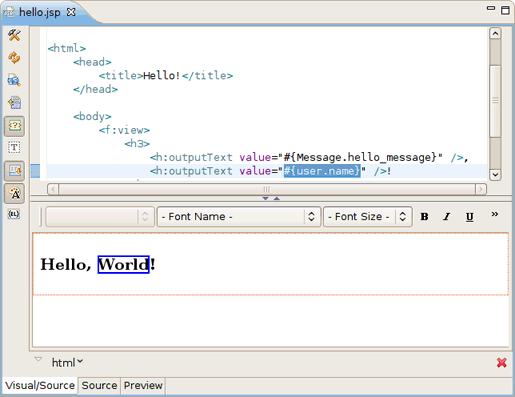
Task: Toggle the show bundle messages icon
Action: click(14, 171)
